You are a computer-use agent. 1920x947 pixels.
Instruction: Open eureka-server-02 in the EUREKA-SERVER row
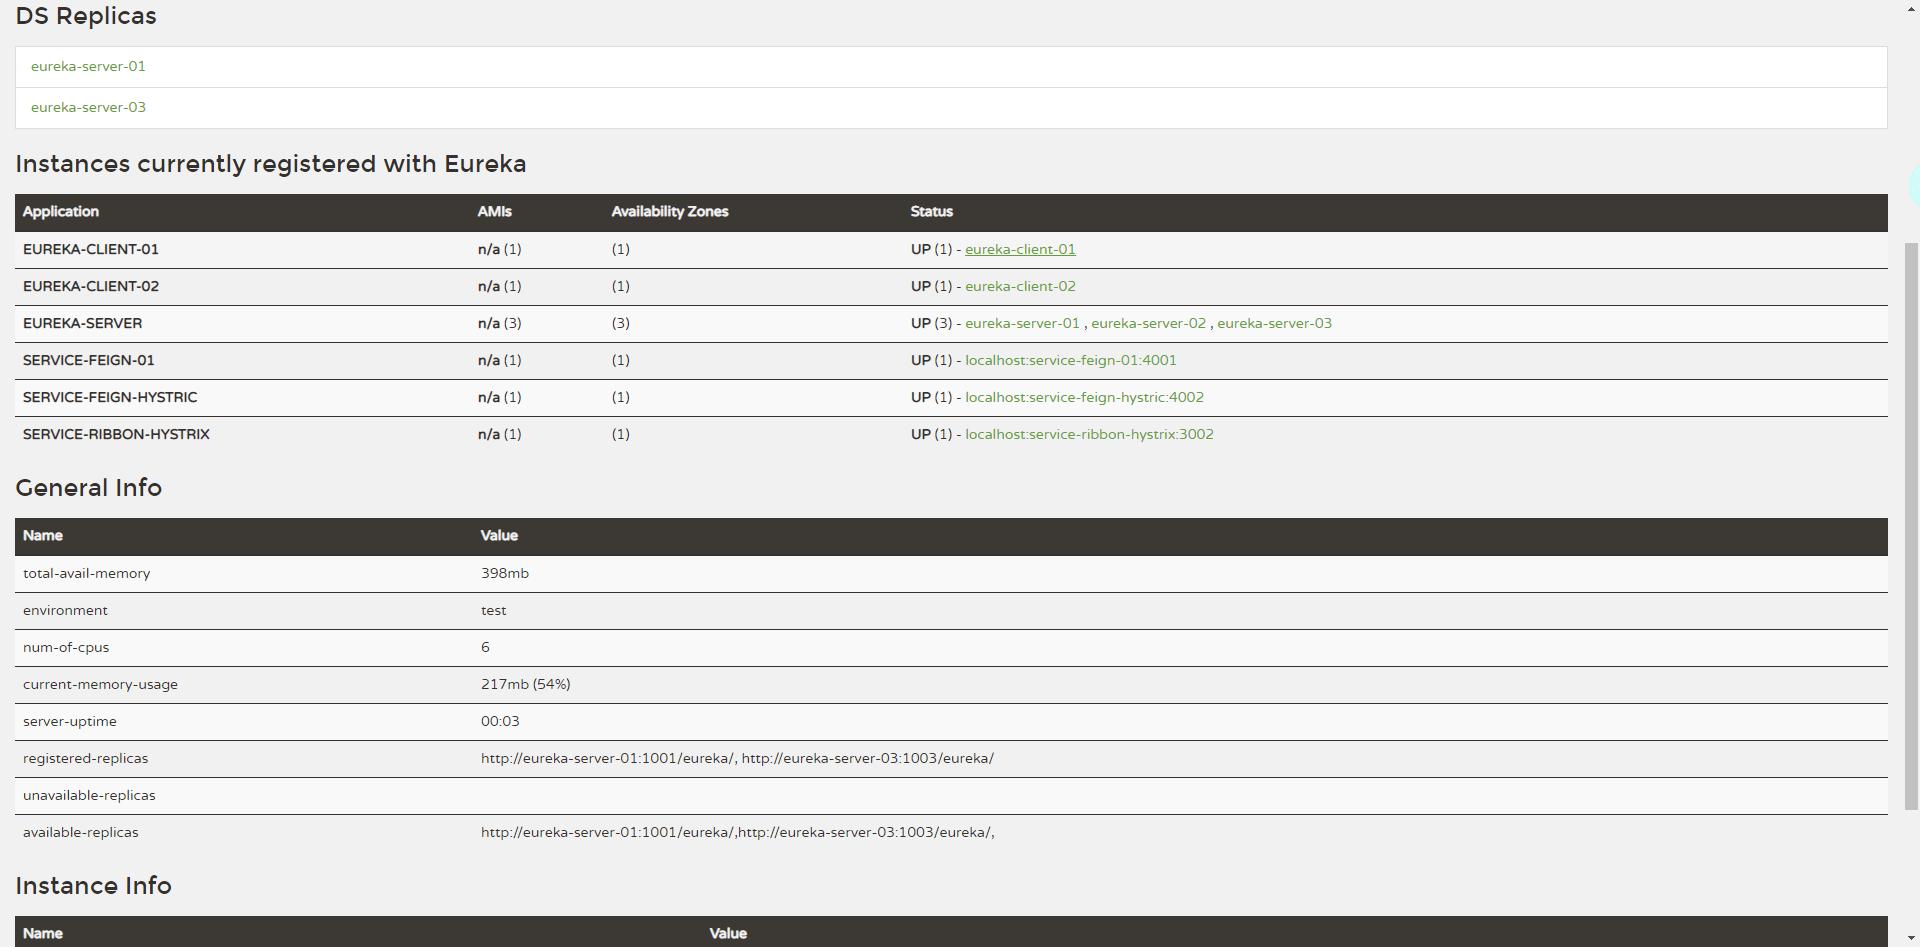click(x=1148, y=323)
